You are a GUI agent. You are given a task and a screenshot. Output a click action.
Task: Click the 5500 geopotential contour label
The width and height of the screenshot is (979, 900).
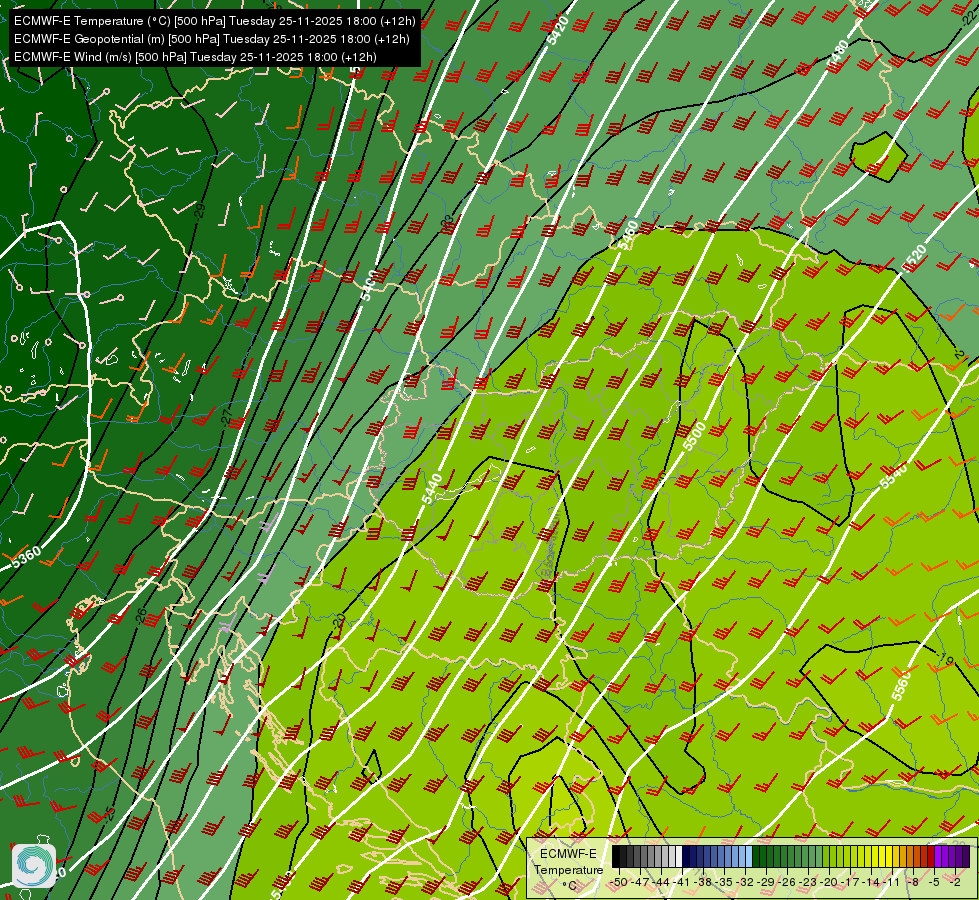tap(694, 436)
